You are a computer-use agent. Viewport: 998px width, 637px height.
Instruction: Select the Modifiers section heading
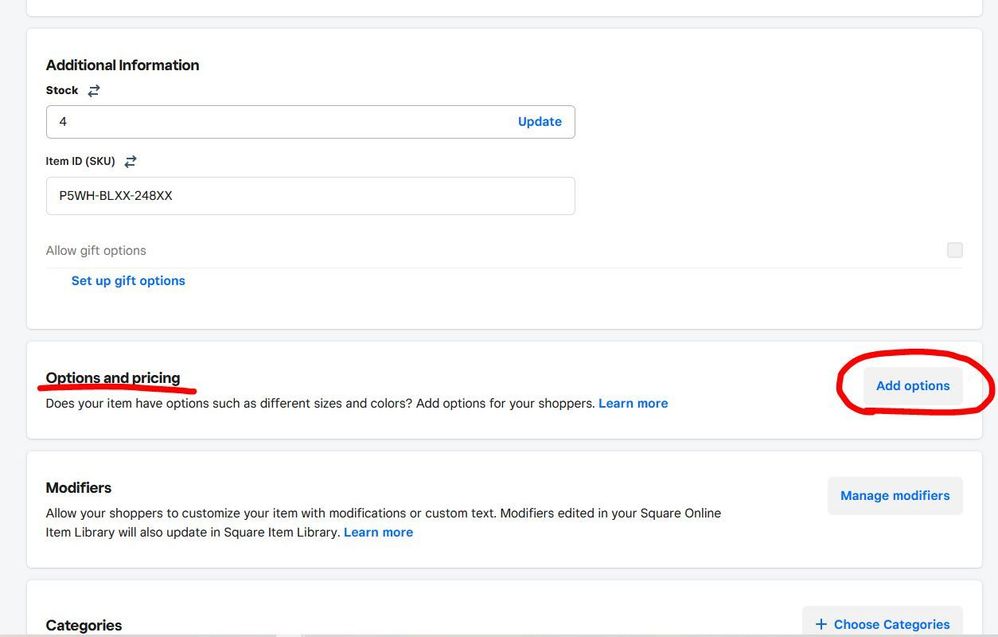(x=79, y=488)
